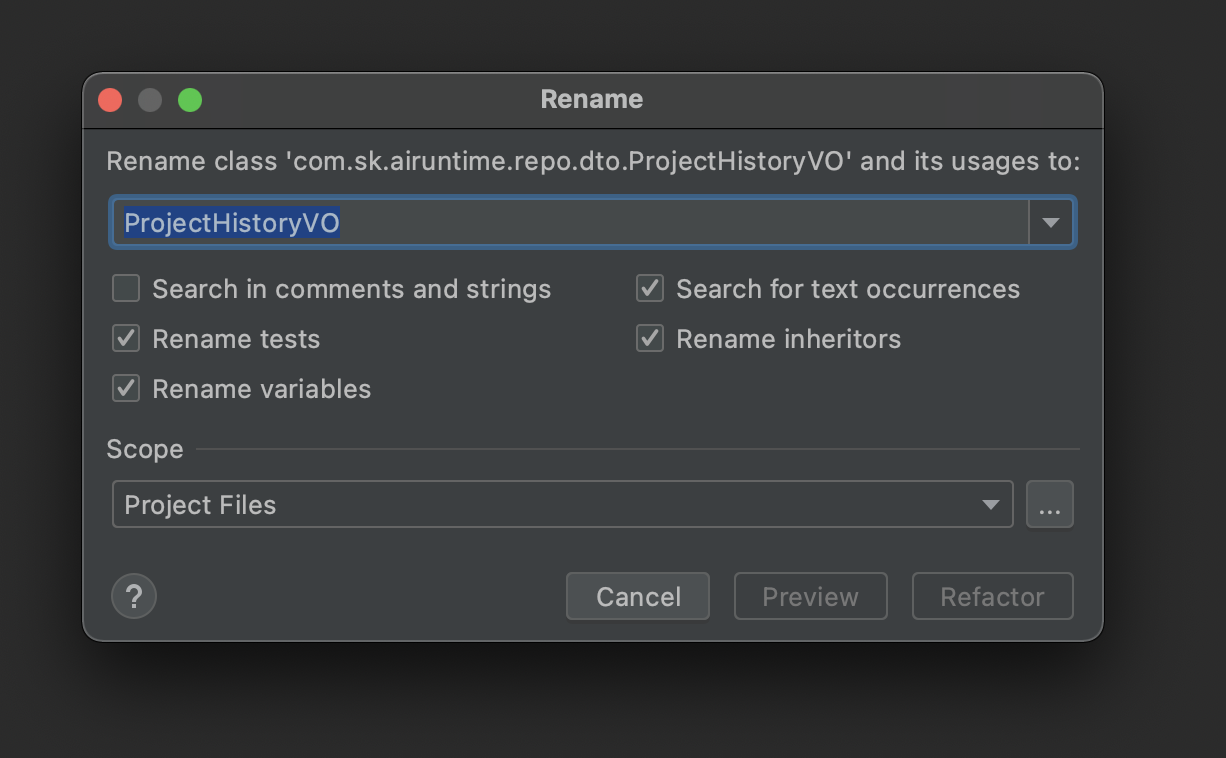
Task: Click the 'Rename class' description label
Action: tap(592, 162)
